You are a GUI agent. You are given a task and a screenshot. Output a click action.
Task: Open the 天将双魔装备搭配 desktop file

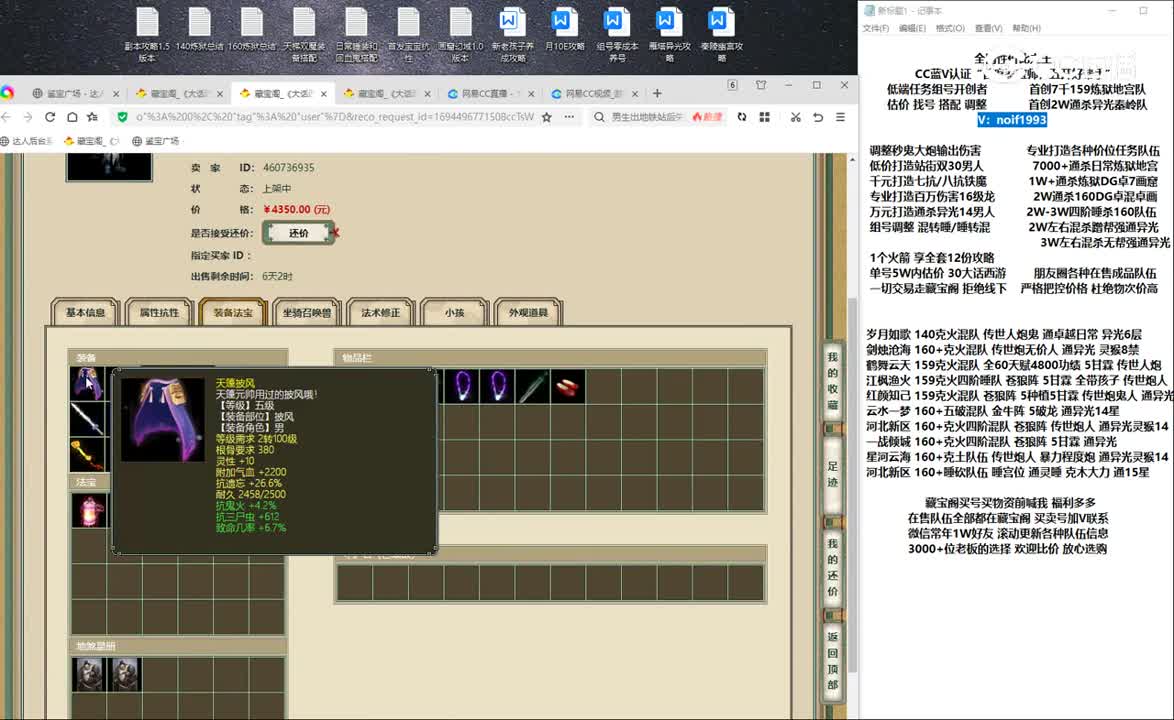(304, 34)
